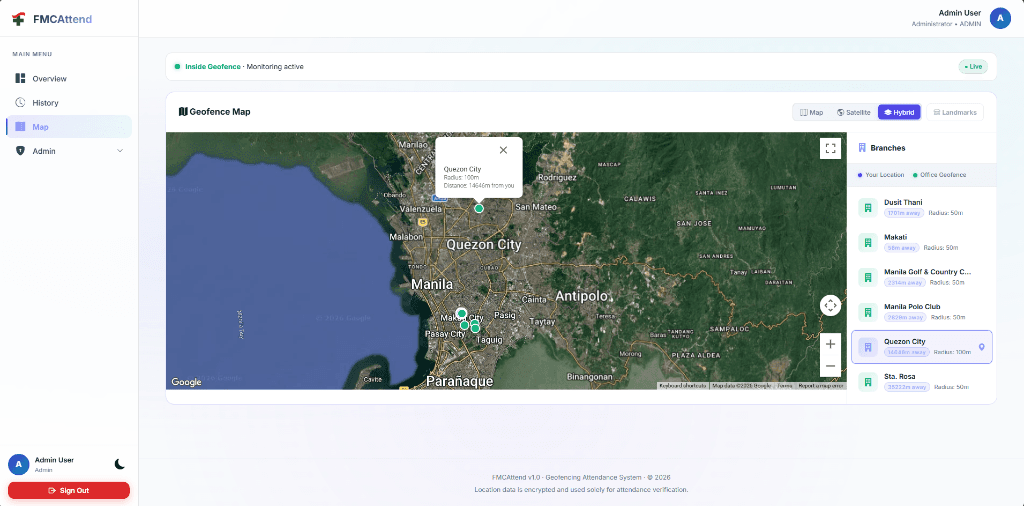Click the Sta. Rosa building icon
This screenshot has height=506, width=1024.
point(868,381)
